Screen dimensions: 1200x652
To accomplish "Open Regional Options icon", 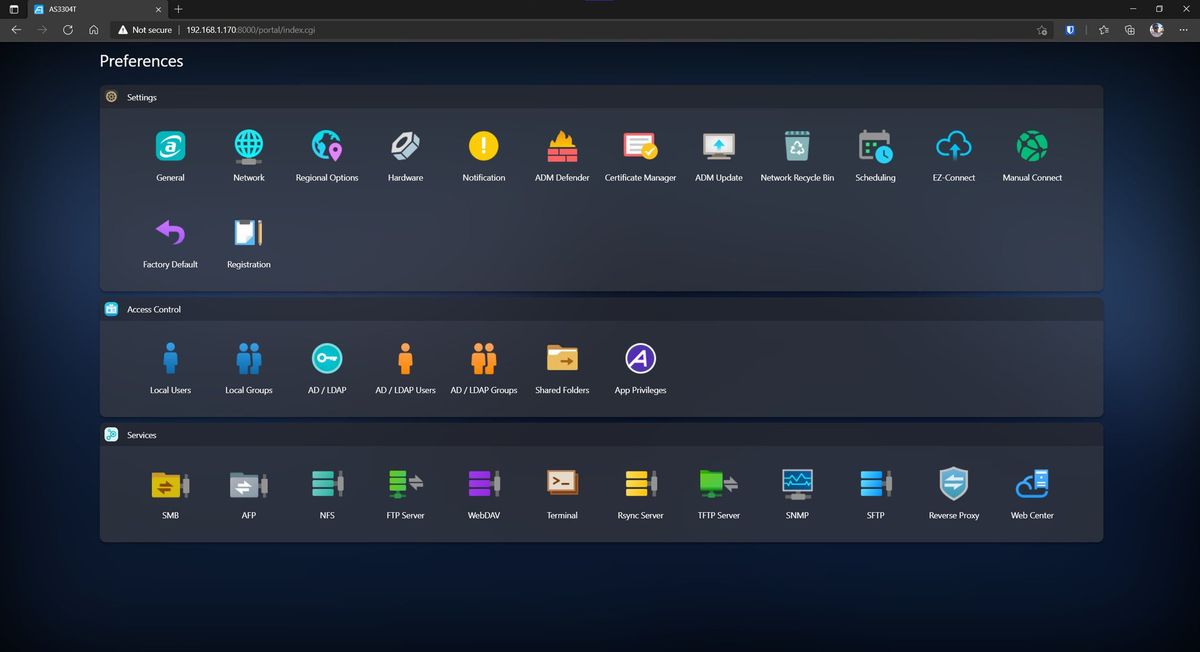I will pyautogui.click(x=327, y=146).
